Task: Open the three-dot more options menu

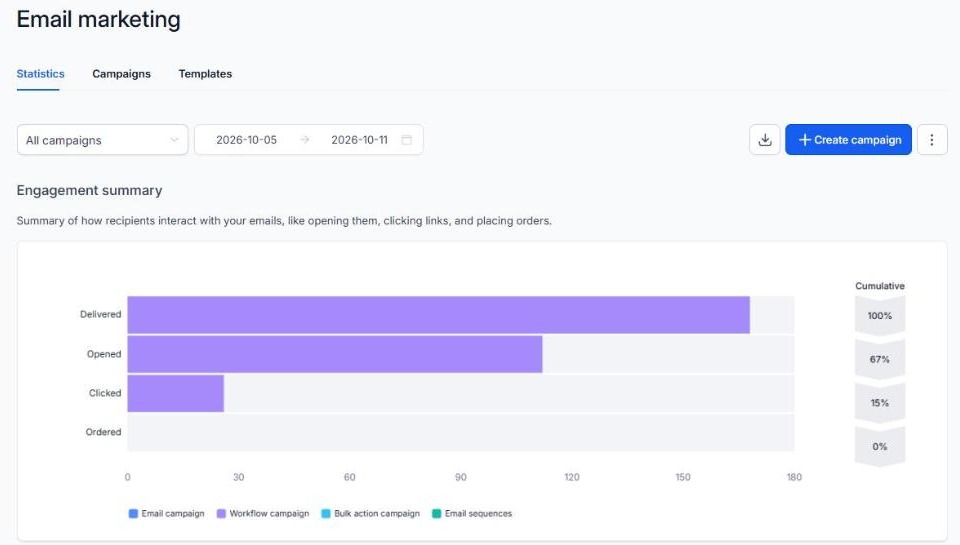Action: click(932, 140)
